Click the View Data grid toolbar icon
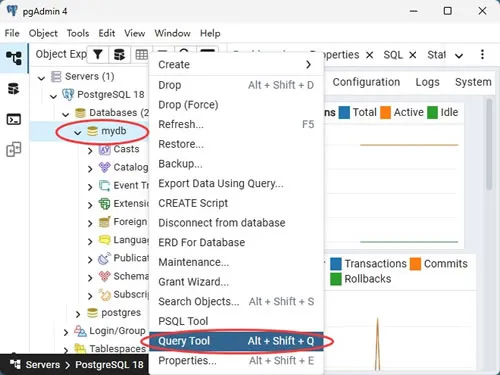This screenshot has width=500, height=375. pos(141,54)
